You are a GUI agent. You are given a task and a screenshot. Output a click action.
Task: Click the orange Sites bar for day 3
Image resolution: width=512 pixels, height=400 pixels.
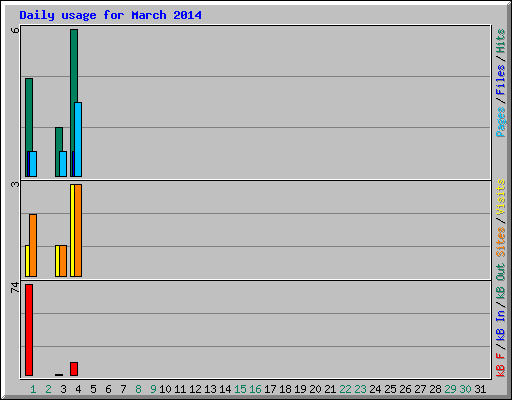63,261
